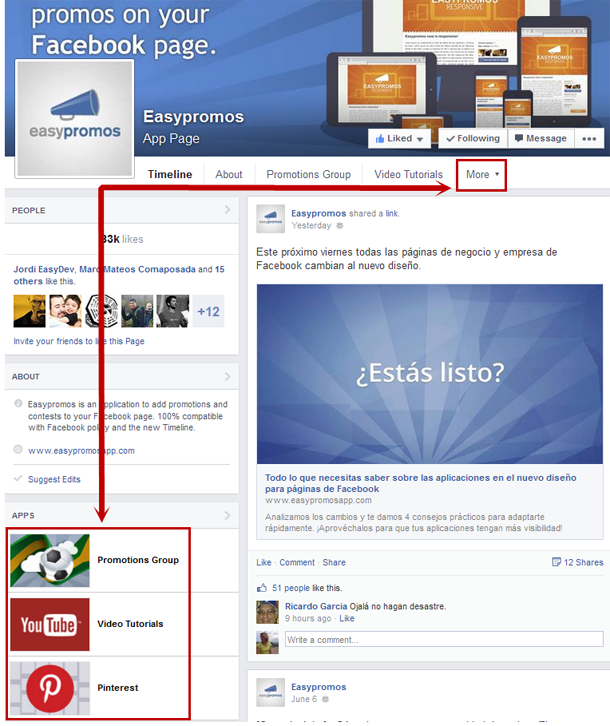This screenshot has width=610, height=726.
Task: Click the Easypromos page title on cover
Action: (x=194, y=117)
